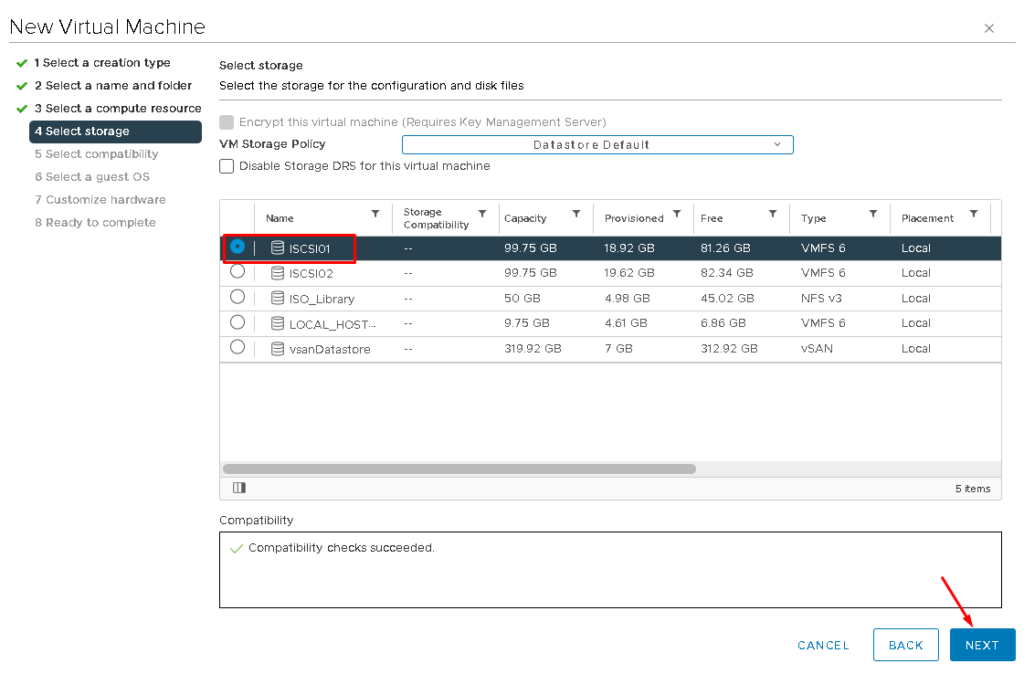The width and height of the screenshot is (1024, 674).
Task: Open the column chooser icon below table
Action: 239,488
